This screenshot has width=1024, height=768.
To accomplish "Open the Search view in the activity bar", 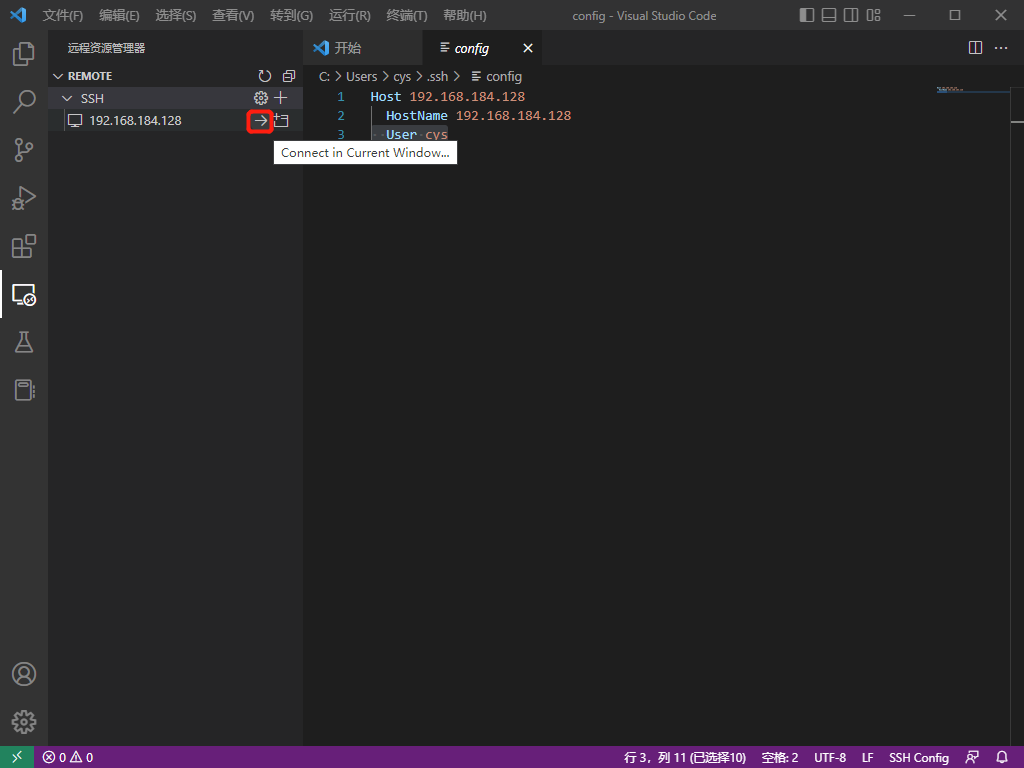I will (x=23, y=102).
